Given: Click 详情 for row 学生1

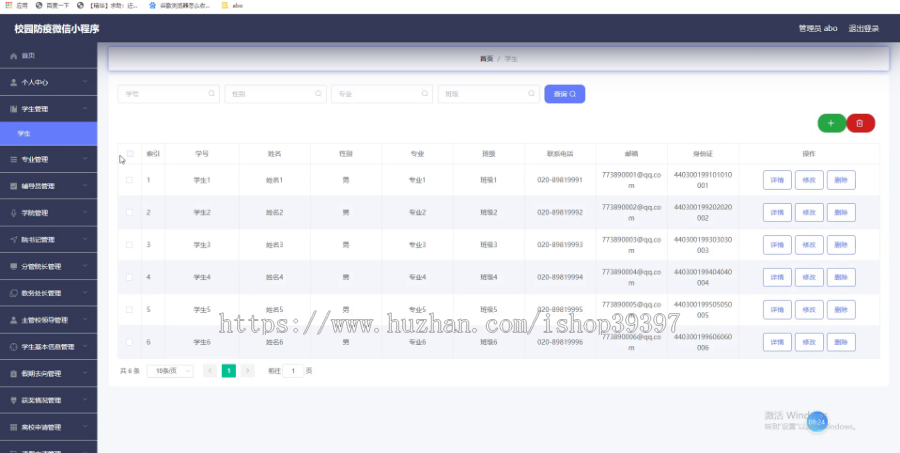Looking at the screenshot, I should pyautogui.click(x=777, y=180).
